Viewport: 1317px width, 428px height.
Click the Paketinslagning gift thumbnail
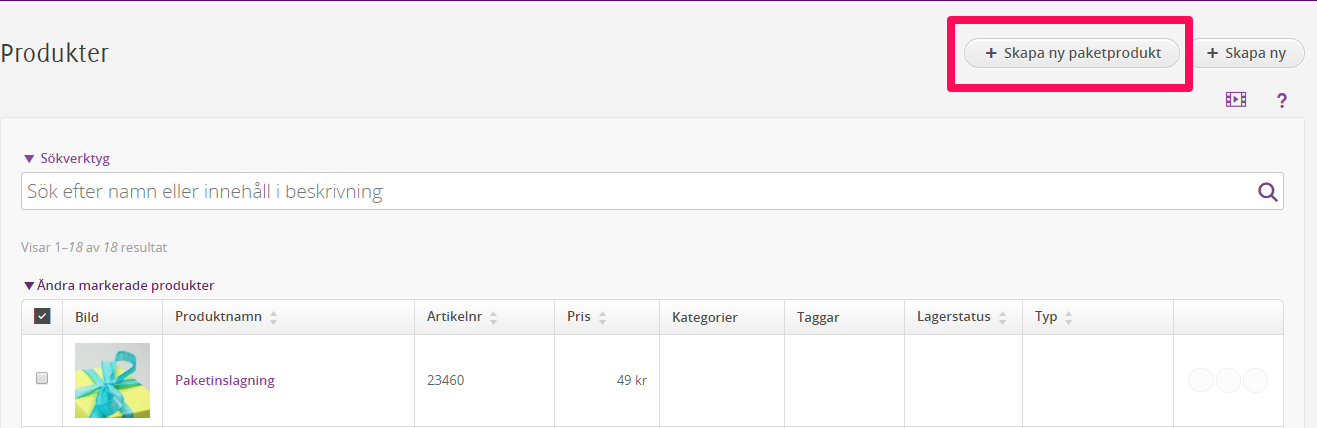tap(112, 380)
